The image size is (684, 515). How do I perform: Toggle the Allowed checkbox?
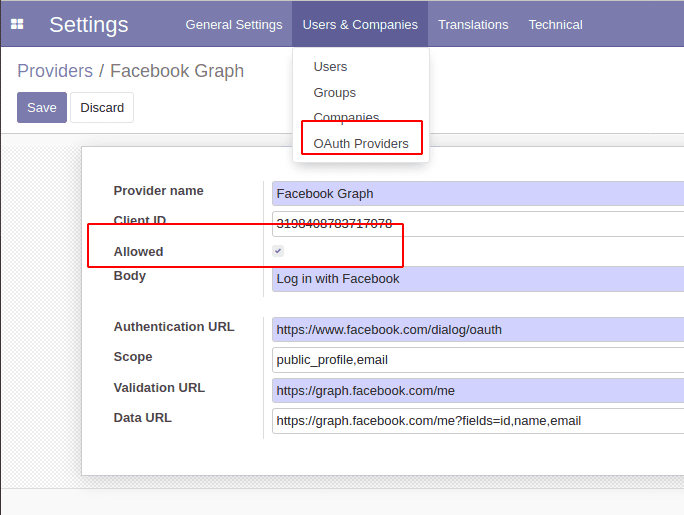[278, 251]
